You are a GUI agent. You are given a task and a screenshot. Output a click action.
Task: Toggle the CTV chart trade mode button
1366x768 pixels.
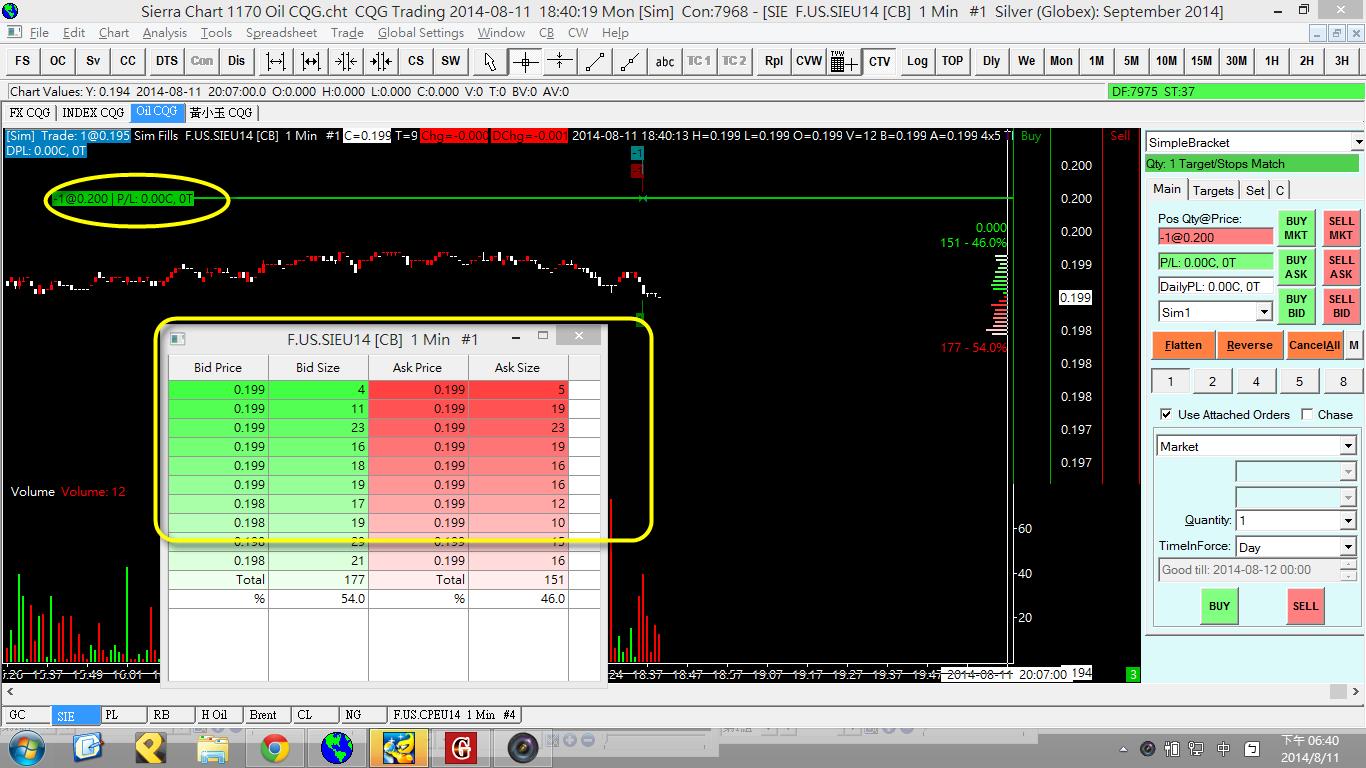879,61
